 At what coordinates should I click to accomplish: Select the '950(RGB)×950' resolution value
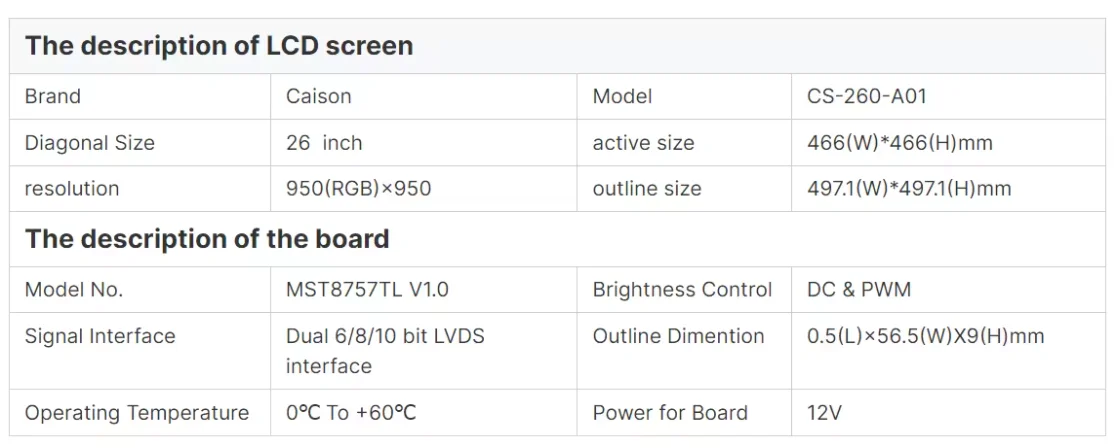tap(359, 189)
